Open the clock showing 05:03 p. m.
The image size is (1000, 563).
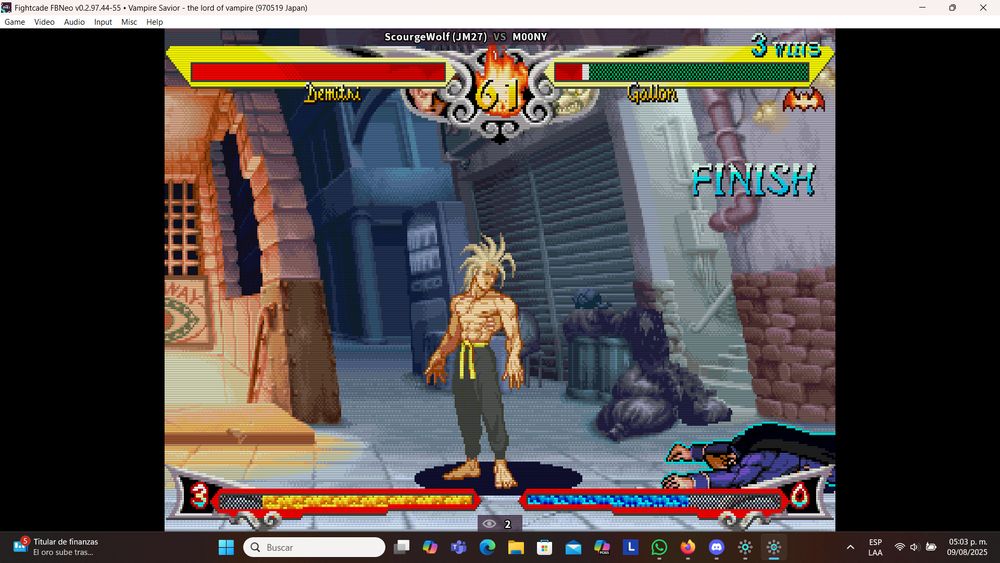[967, 547]
